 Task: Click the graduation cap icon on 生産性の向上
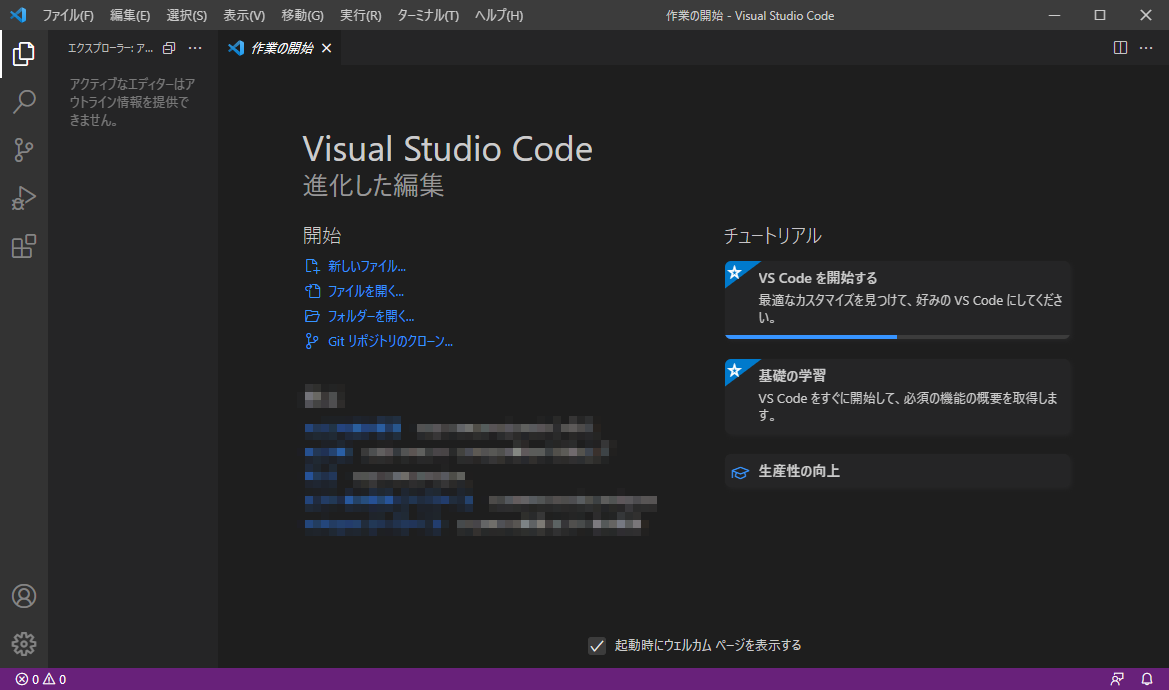pos(740,472)
